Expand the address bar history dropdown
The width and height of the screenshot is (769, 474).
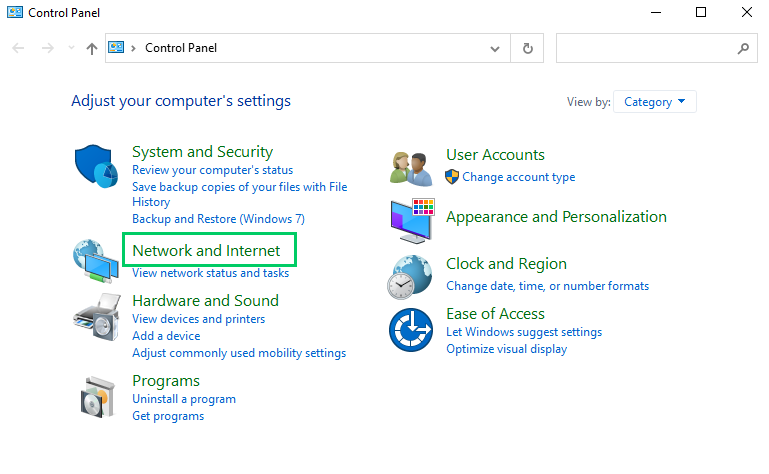[x=495, y=49]
